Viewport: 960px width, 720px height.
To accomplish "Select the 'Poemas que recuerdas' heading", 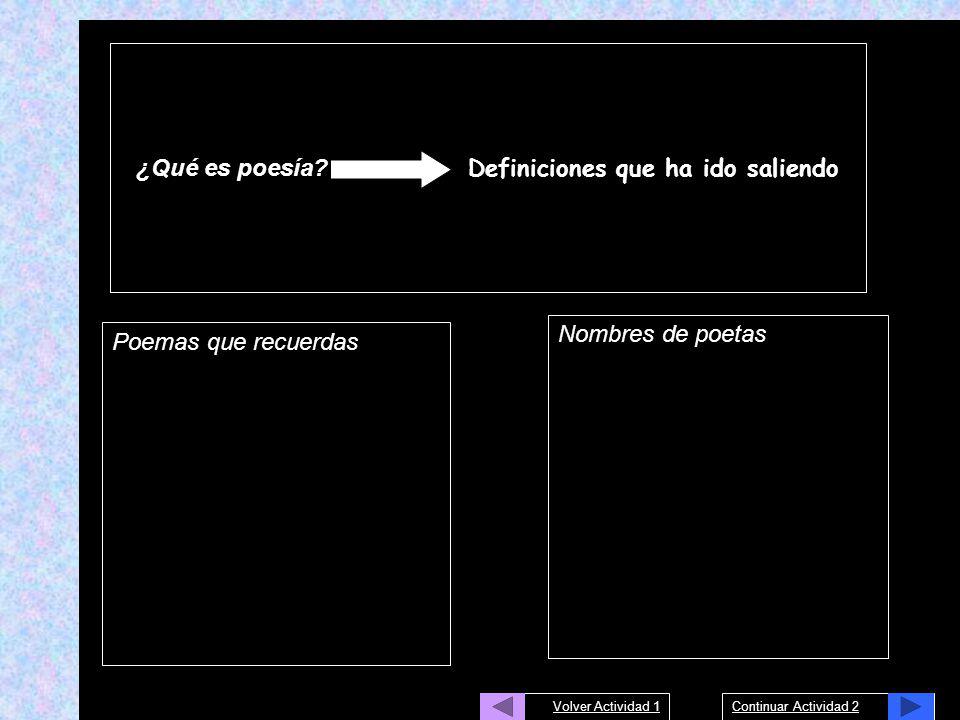I will click(235, 342).
